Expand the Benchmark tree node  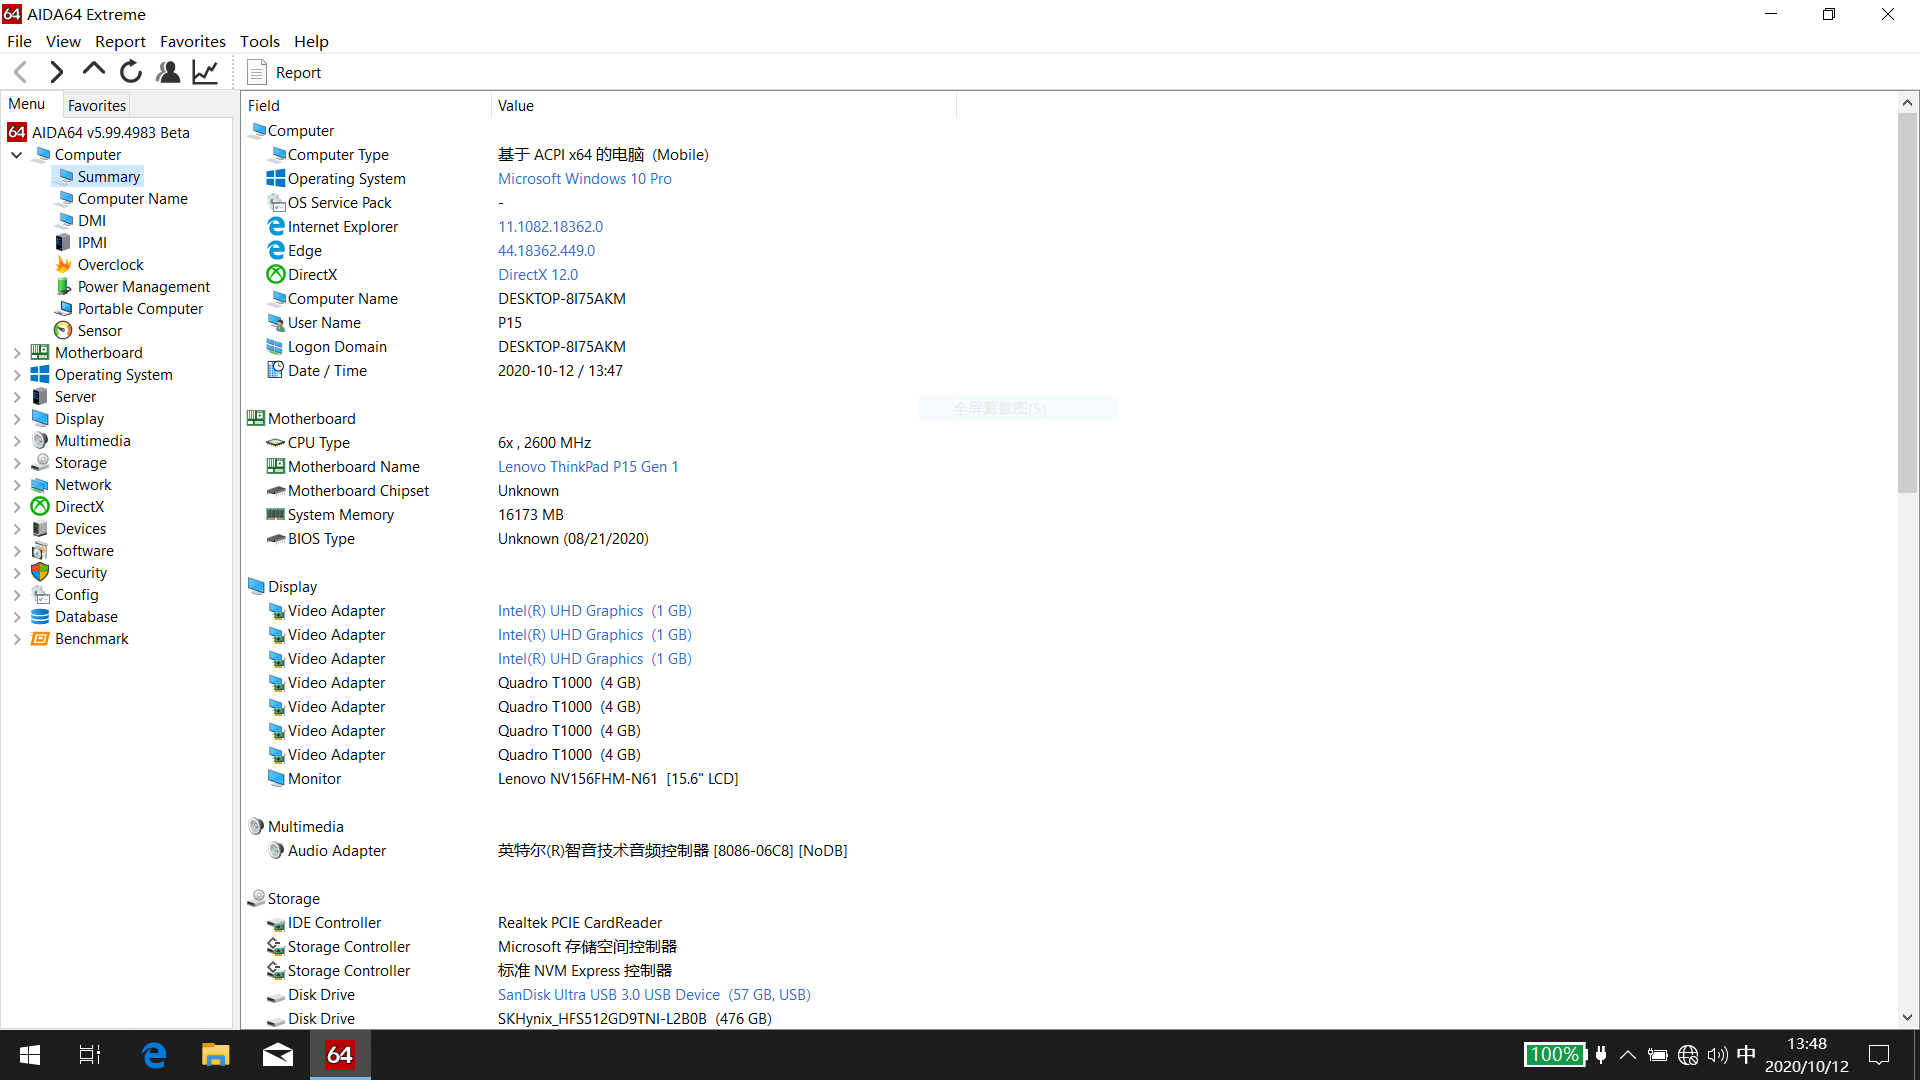coord(17,639)
